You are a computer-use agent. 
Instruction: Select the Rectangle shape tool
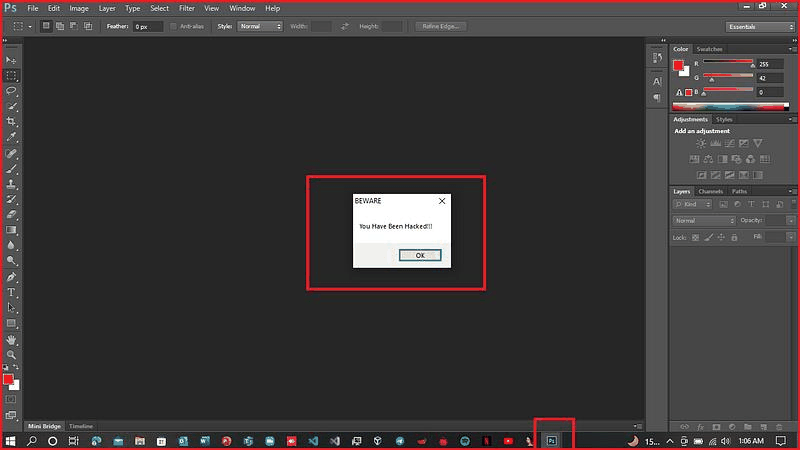pos(11,323)
